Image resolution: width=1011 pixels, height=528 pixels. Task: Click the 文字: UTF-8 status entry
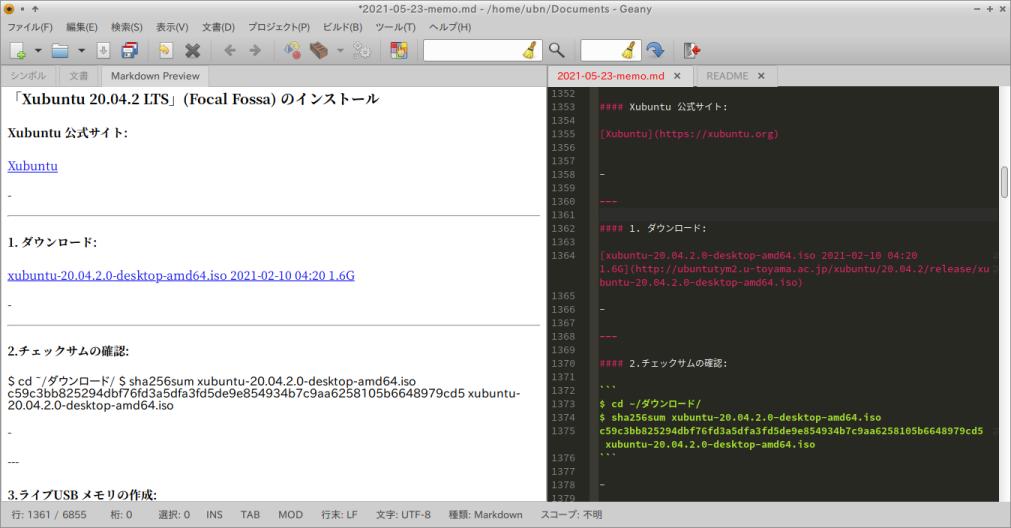(x=403, y=514)
